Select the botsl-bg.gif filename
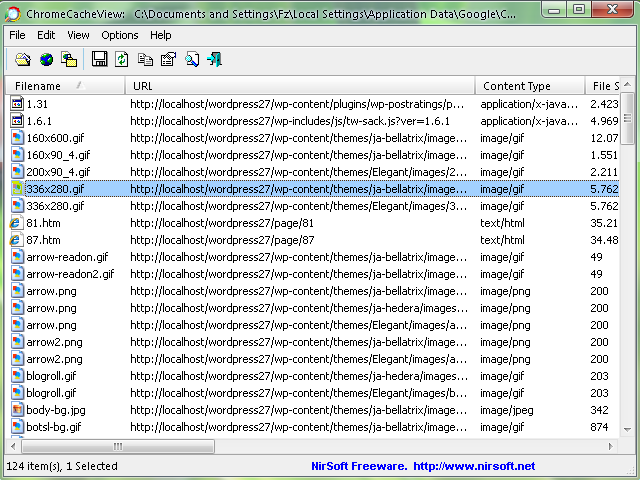The height and width of the screenshot is (480, 640). point(53,427)
